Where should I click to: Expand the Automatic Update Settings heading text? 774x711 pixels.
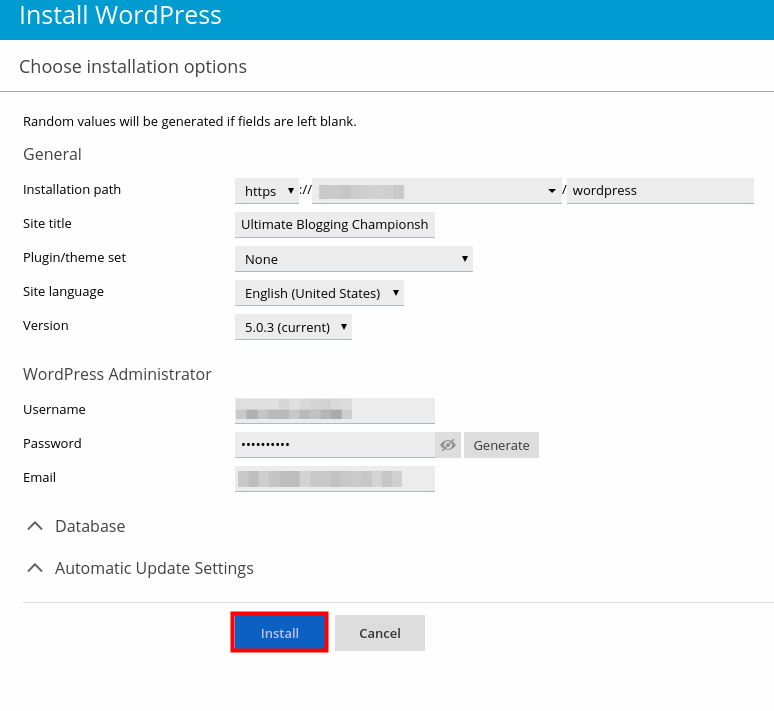pos(154,568)
